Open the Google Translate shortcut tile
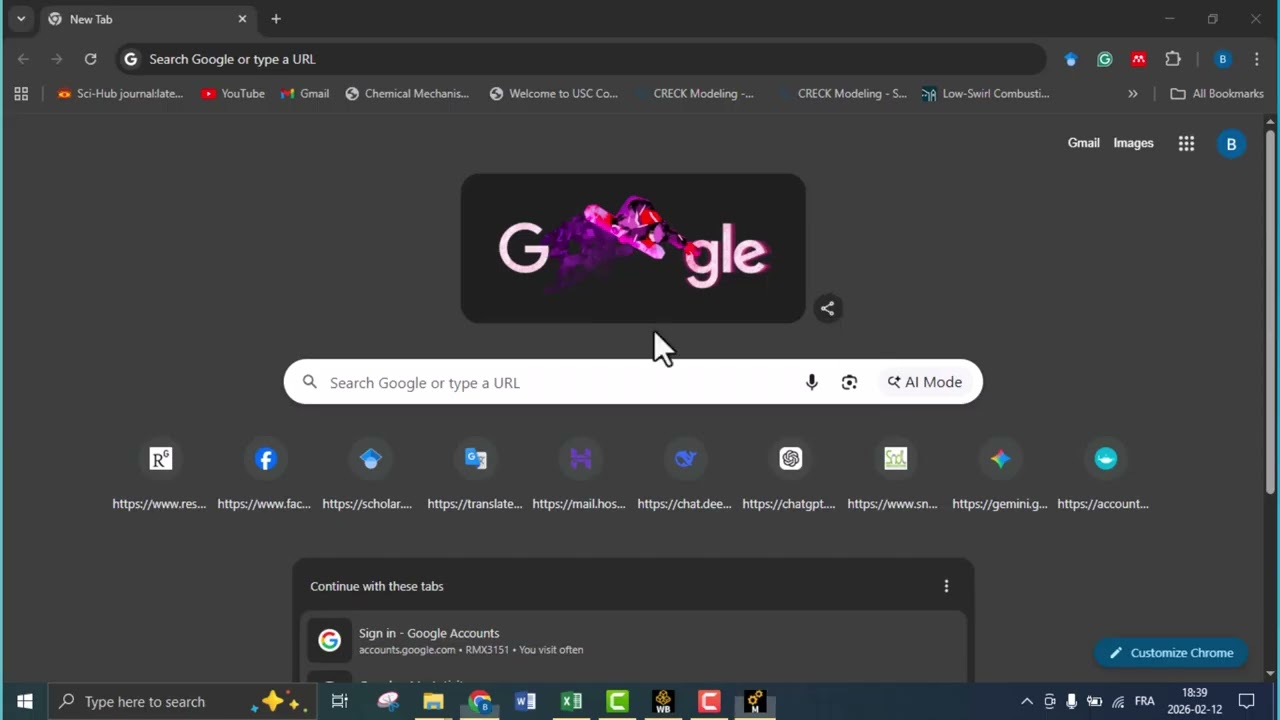The height and width of the screenshot is (720, 1280). coord(475,475)
